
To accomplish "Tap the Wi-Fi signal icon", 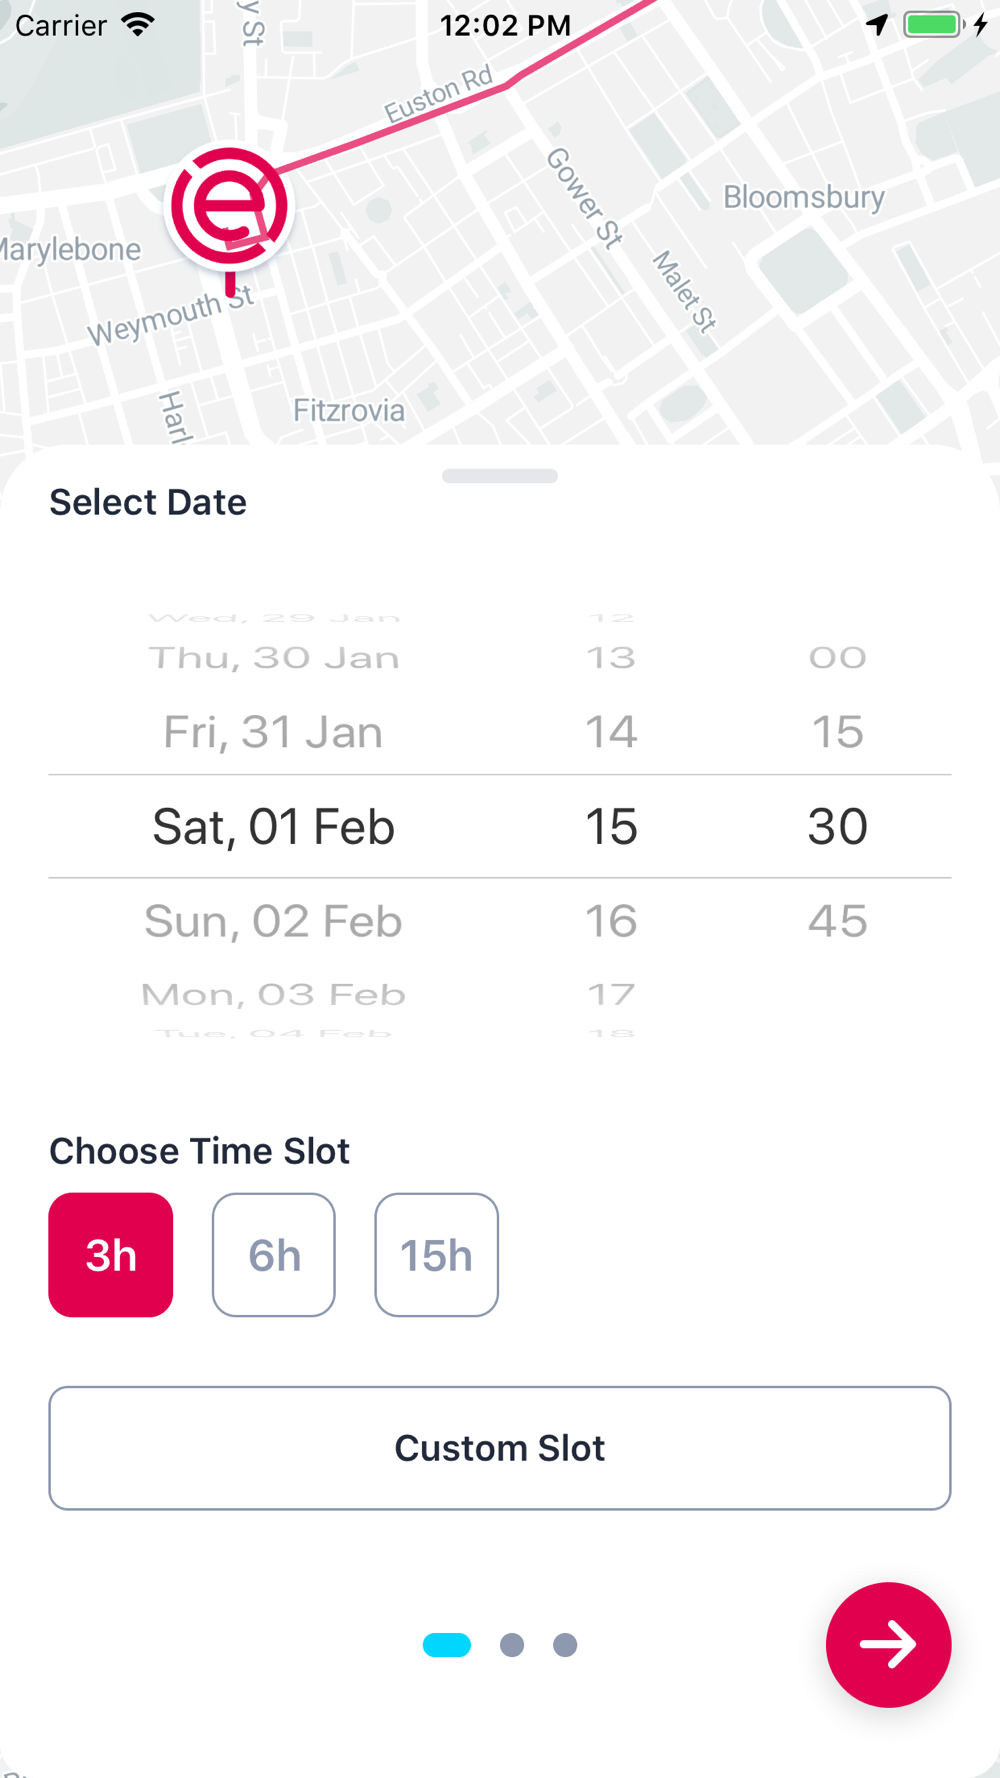I will coord(138,24).
